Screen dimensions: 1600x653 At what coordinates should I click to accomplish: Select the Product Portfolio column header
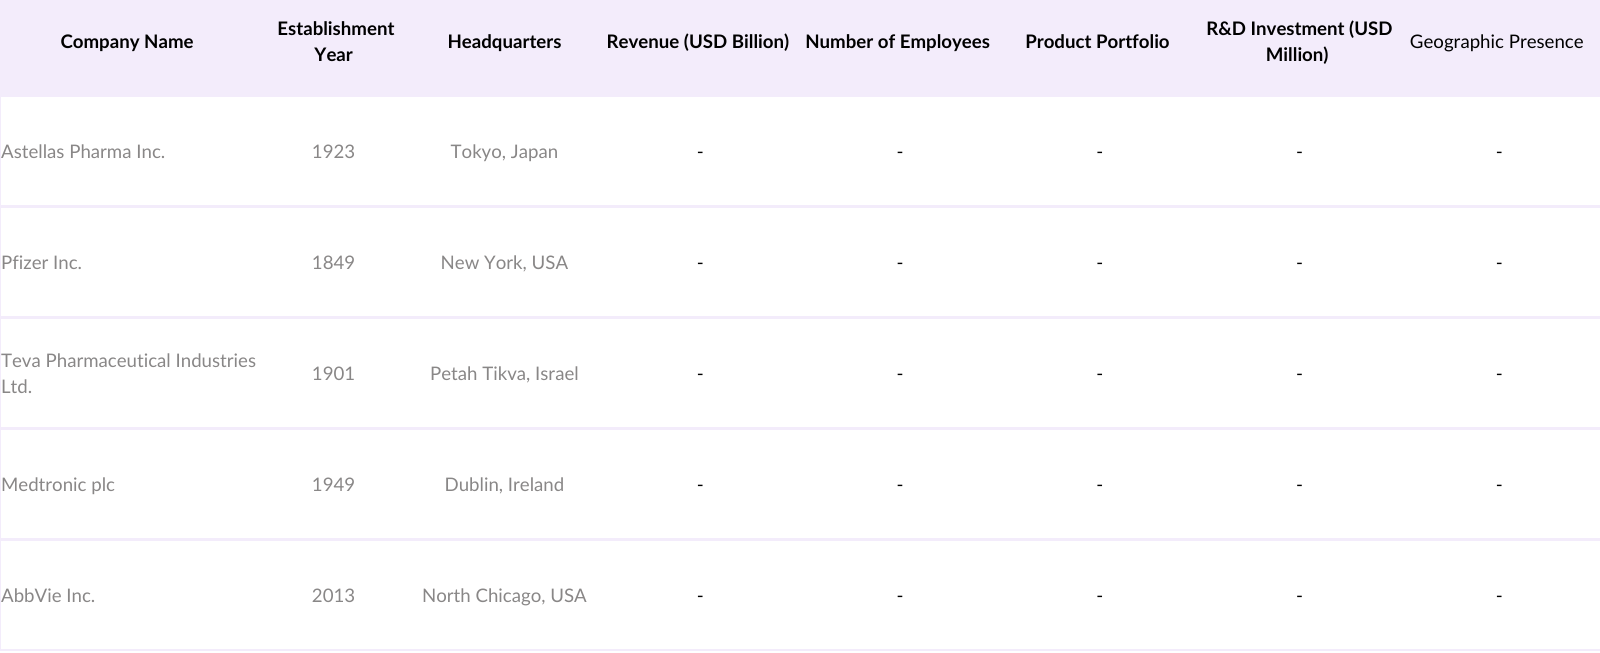pyautogui.click(x=1097, y=42)
